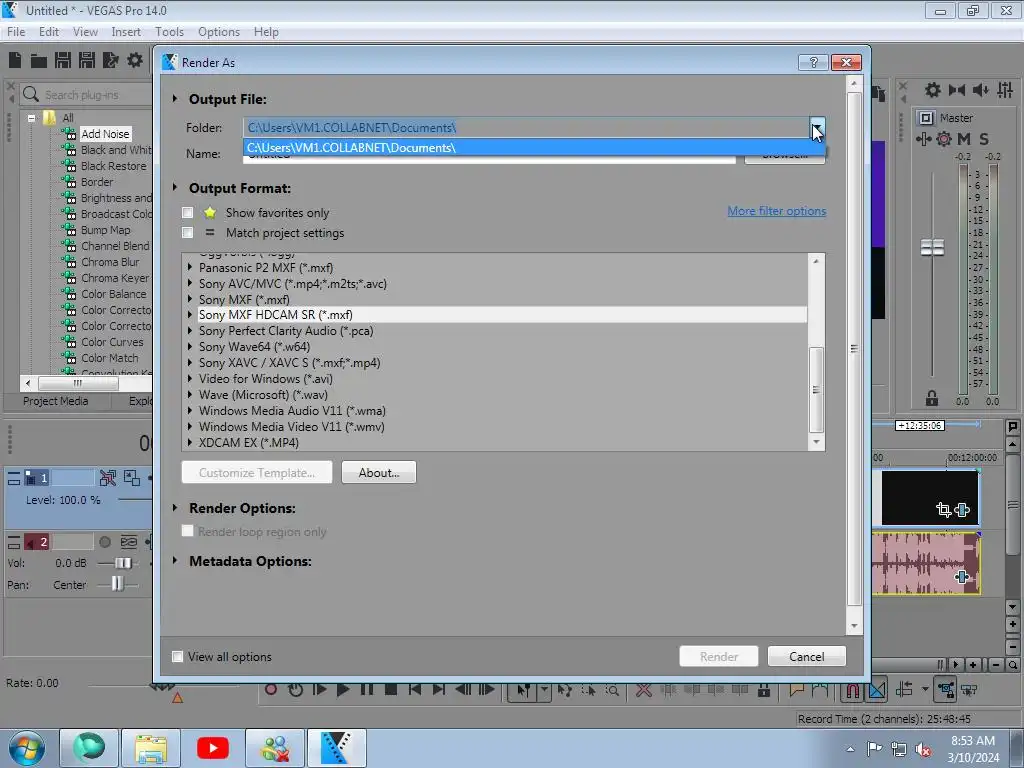
Task: Expand Sony AVC/MVC format templates
Action: 189,283
